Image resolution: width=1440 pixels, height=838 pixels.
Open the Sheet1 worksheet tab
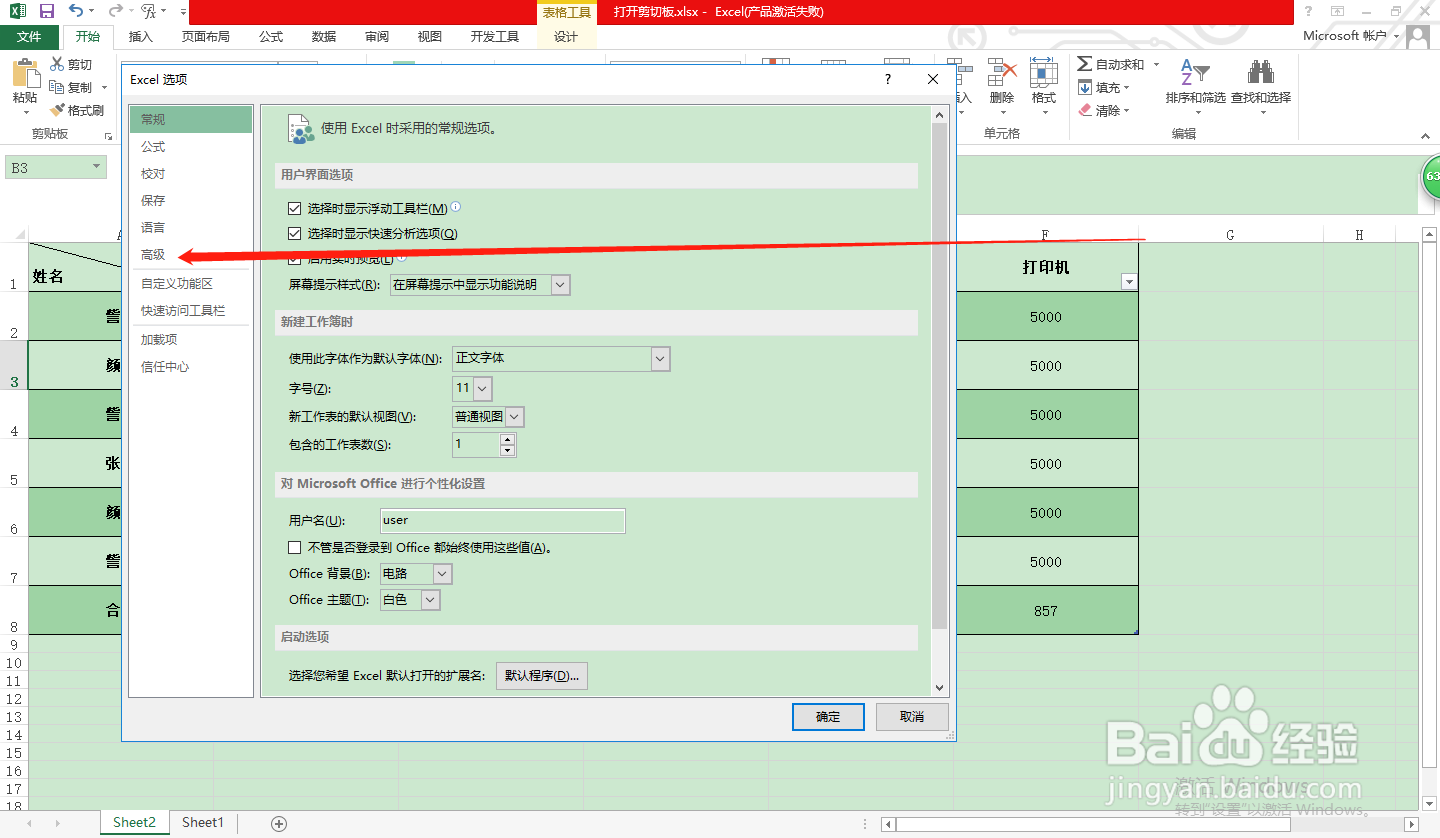203,823
